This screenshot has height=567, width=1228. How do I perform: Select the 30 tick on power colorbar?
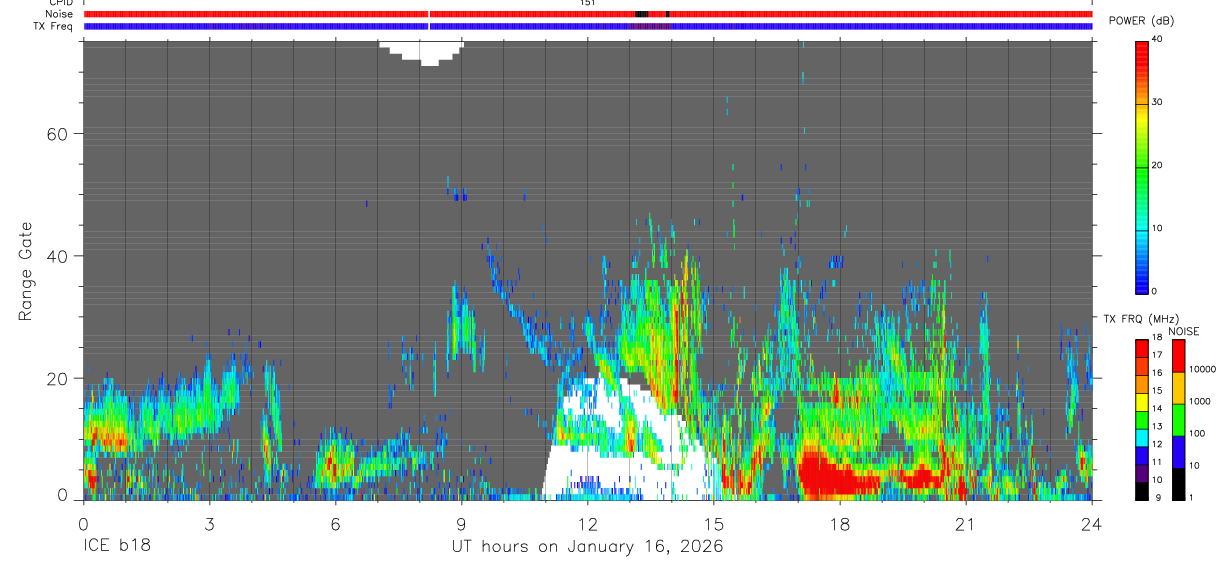pyautogui.click(x=1157, y=102)
